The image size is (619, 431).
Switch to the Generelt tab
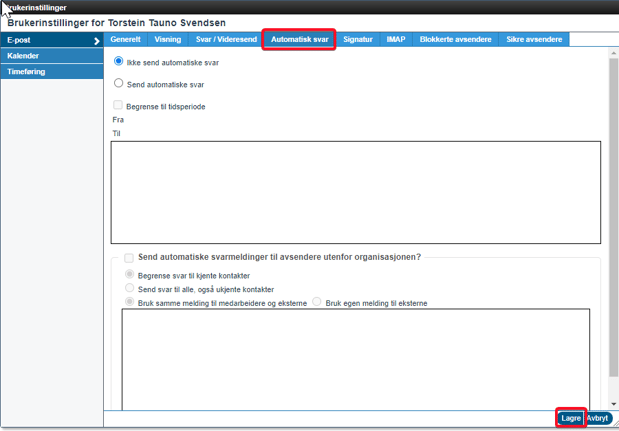(125, 40)
